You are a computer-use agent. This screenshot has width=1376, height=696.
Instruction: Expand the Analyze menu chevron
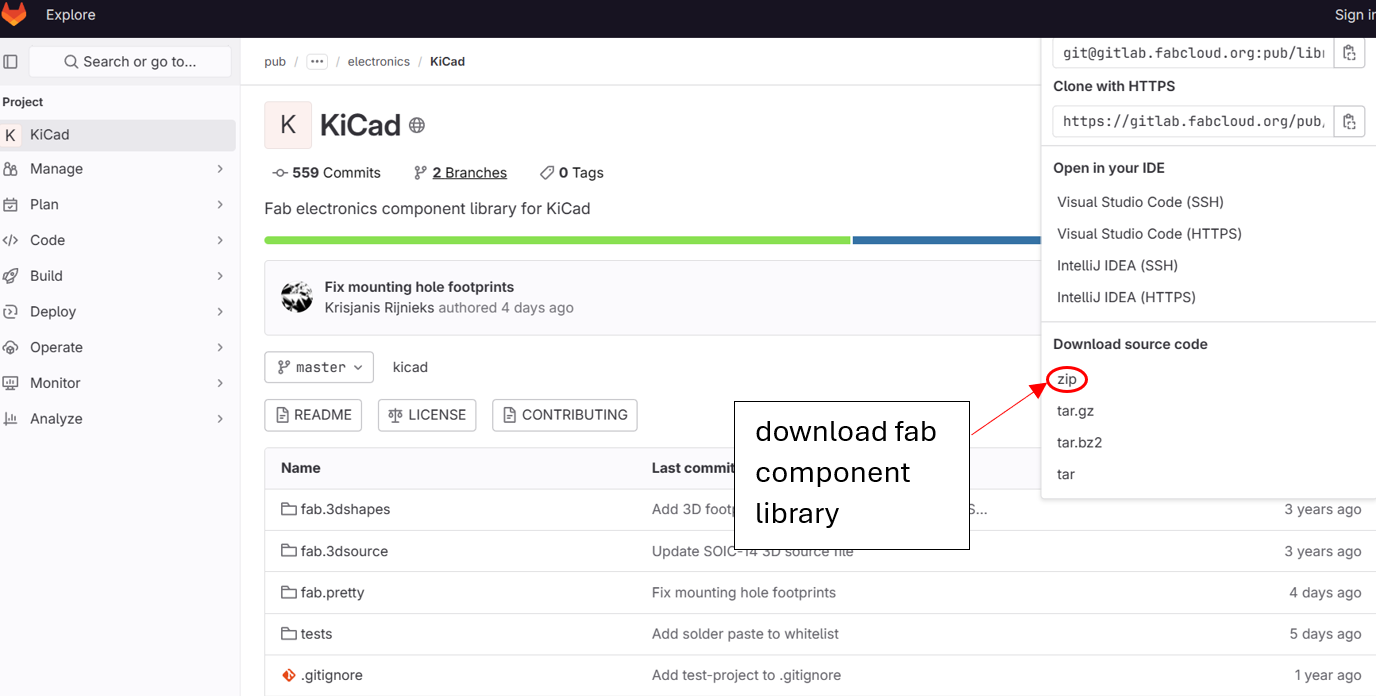tap(220, 419)
